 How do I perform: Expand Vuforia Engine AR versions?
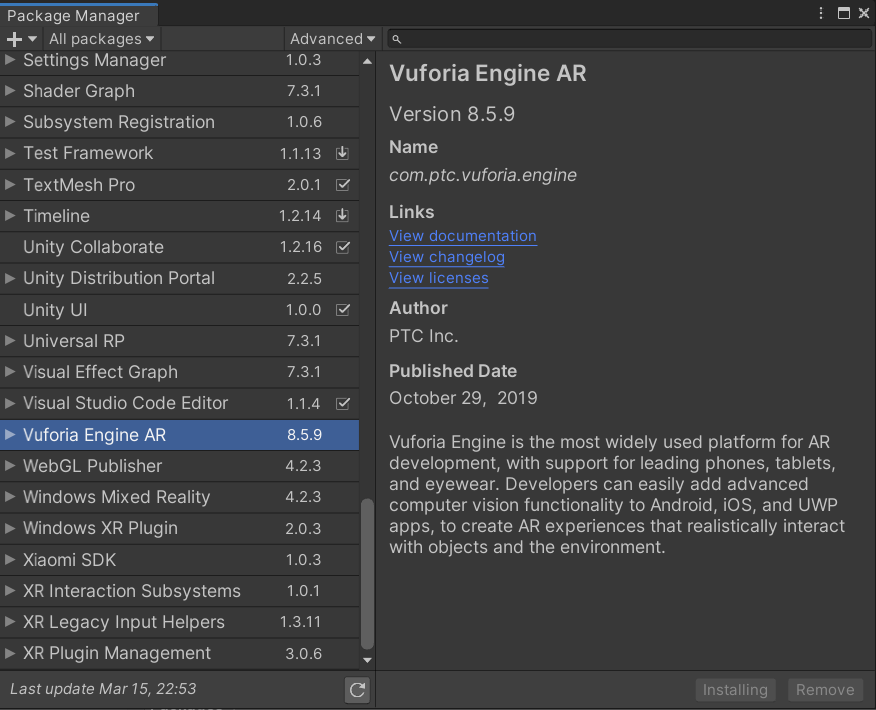click(x=9, y=434)
